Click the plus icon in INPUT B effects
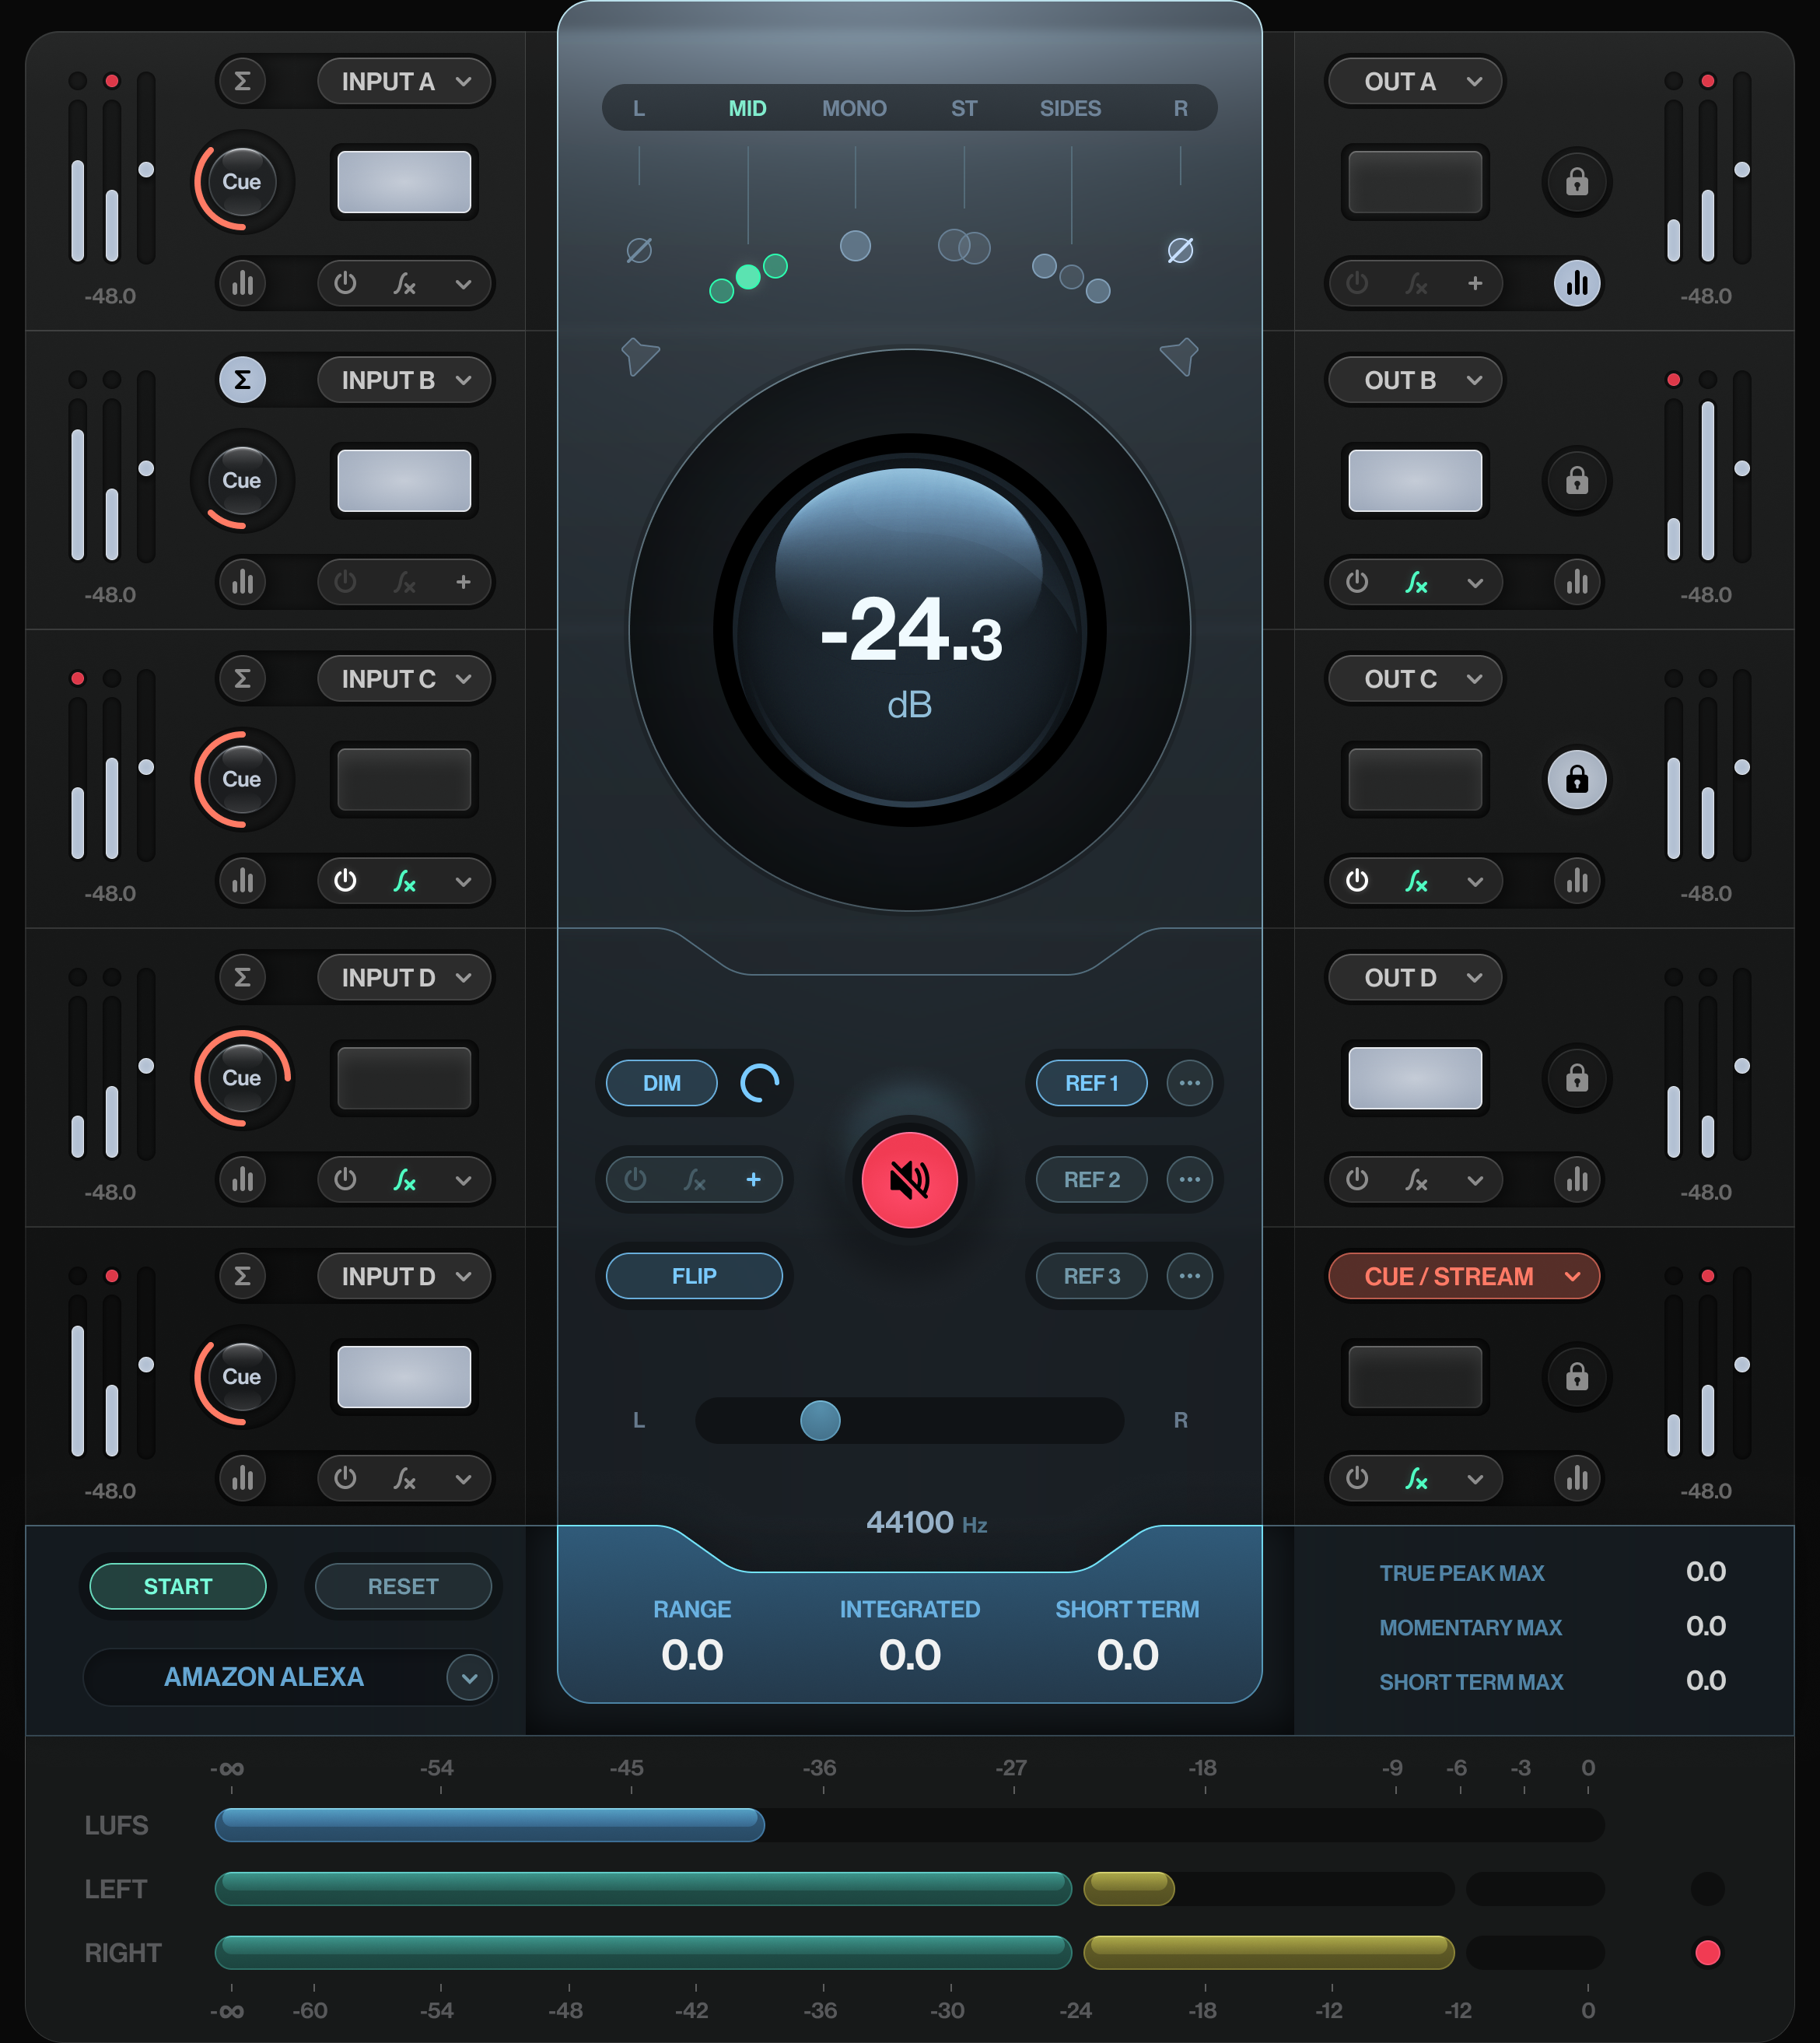Screen dimensions: 1820x2043 click(x=463, y=582)
